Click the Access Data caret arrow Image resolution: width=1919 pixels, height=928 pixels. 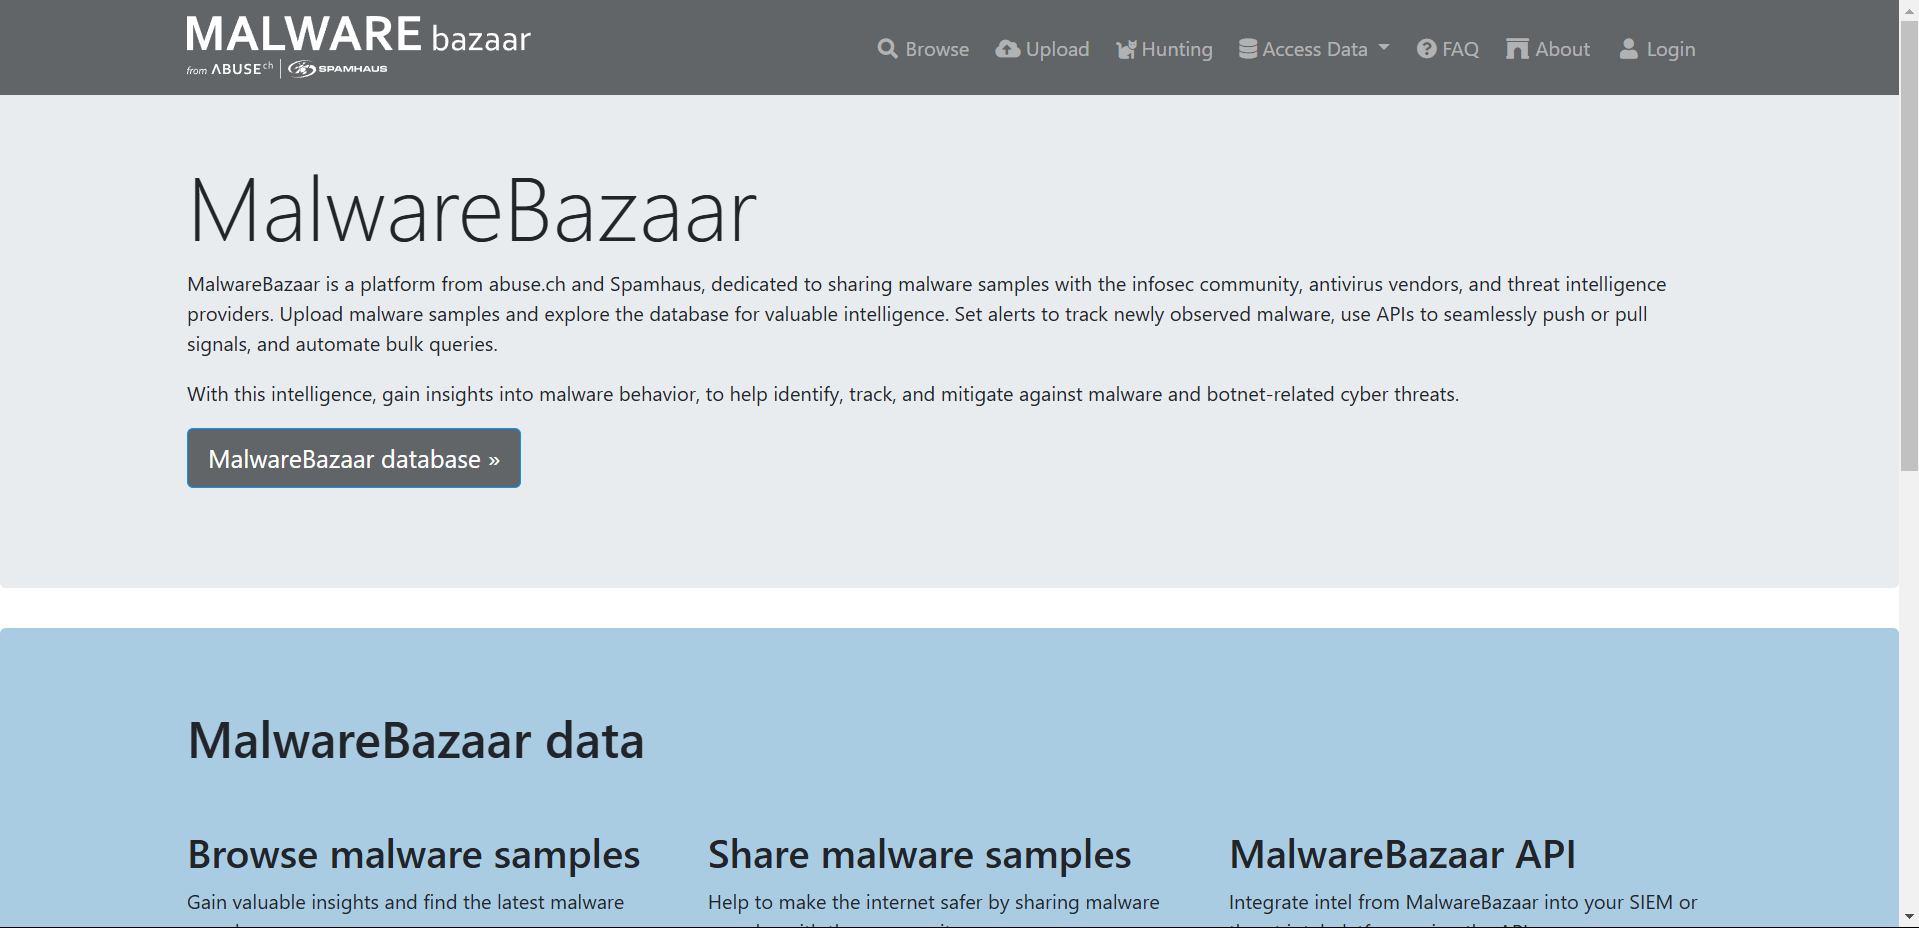1384,48
